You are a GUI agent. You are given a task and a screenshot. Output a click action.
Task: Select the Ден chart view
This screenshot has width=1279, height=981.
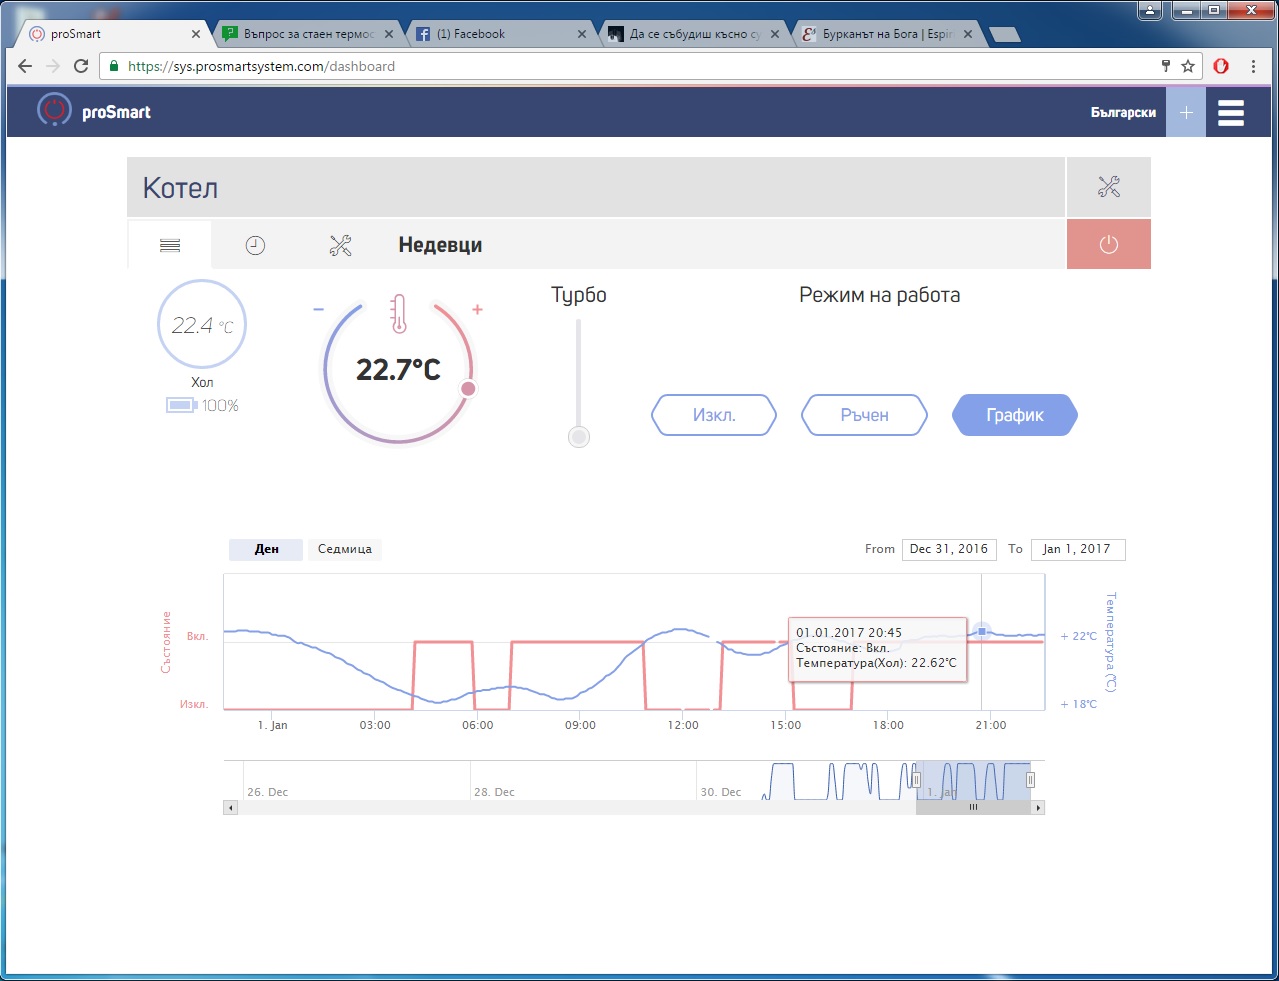click(266, 549)
